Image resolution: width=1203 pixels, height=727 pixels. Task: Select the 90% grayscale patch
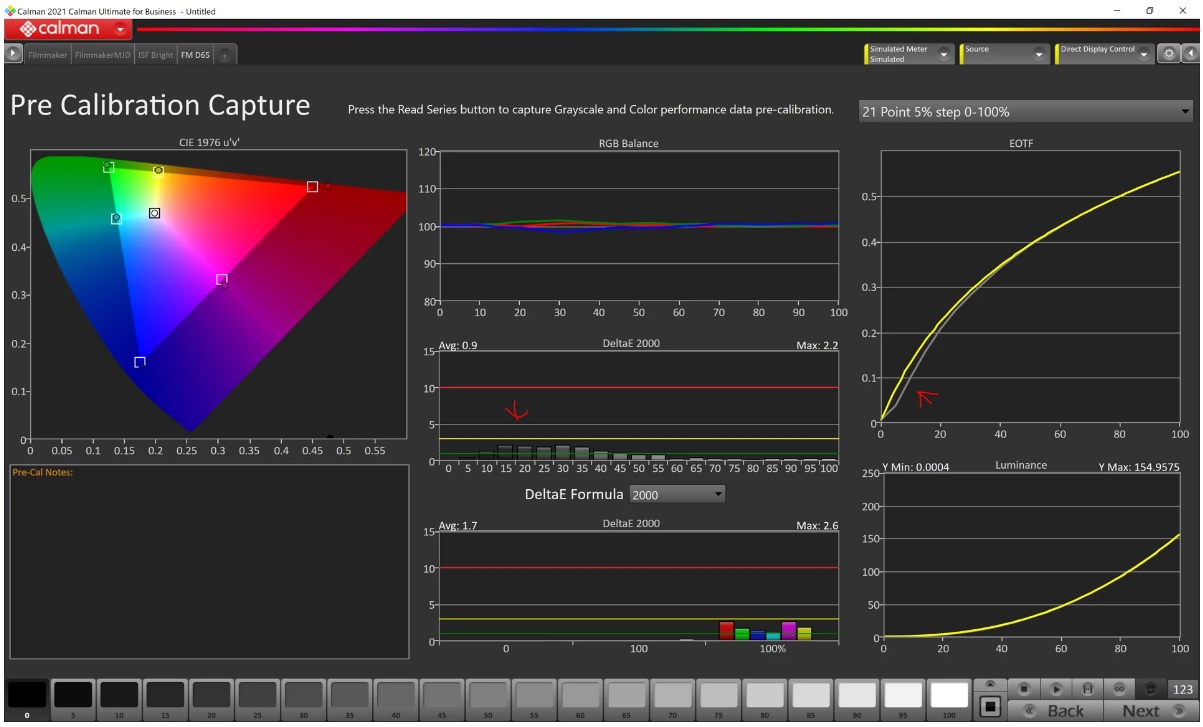[x=857, y=698]
